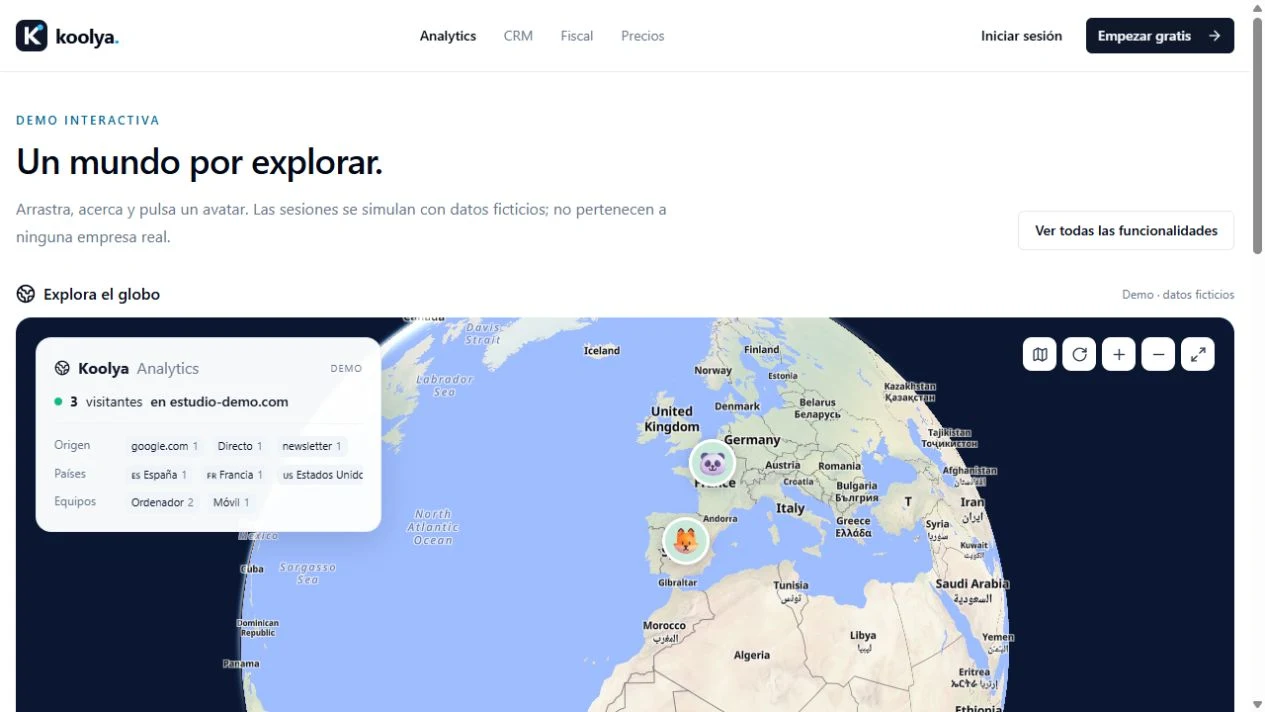Select the Francia country chip
Viewport: 1265px width, 712px height.
point(235,475)
